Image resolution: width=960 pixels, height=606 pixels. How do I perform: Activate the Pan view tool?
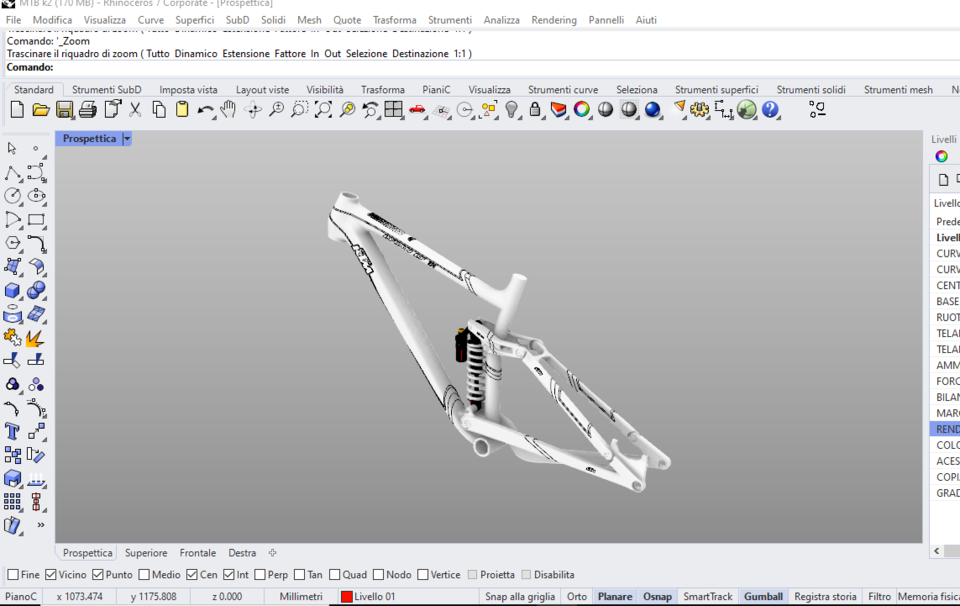(227, 110)
